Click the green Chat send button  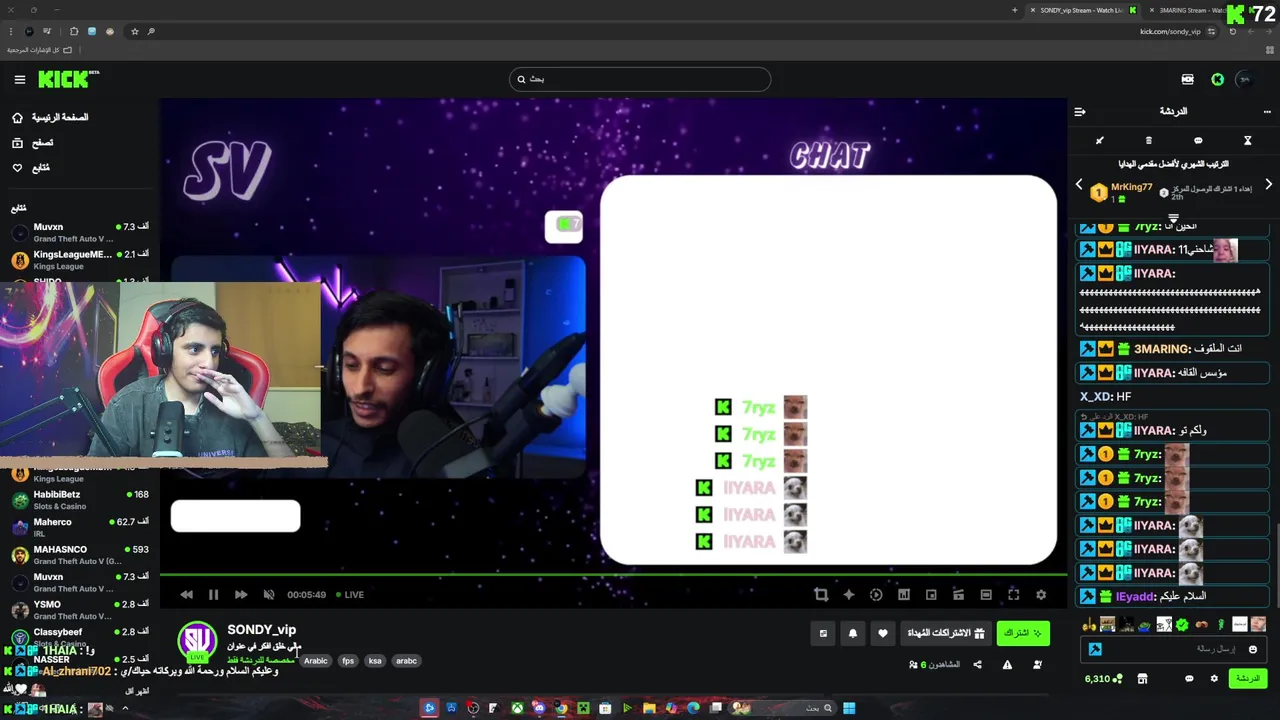[1247, 678]
